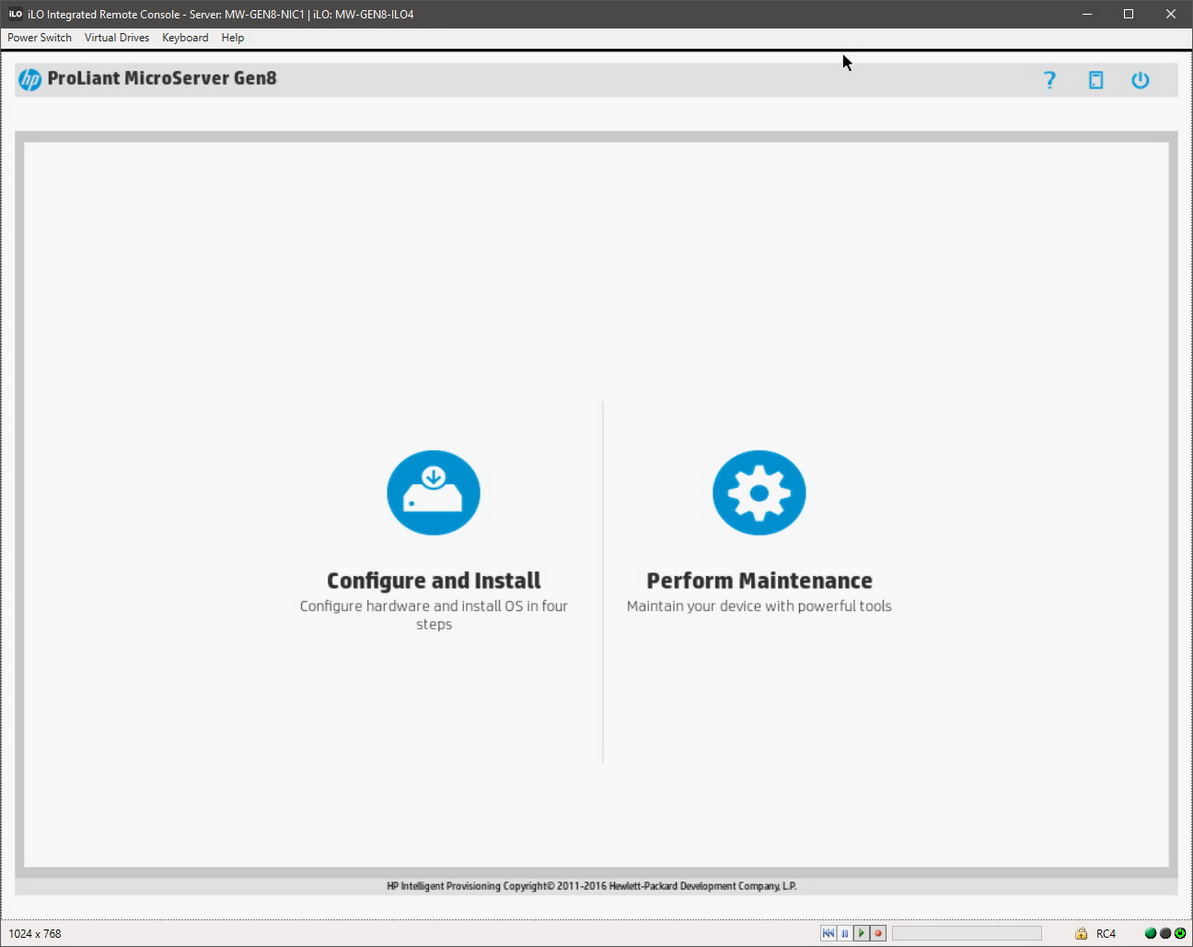The height and width of the screenshot is (947, 1193).
Task: Click the green play button
Action: coord(861,933)
